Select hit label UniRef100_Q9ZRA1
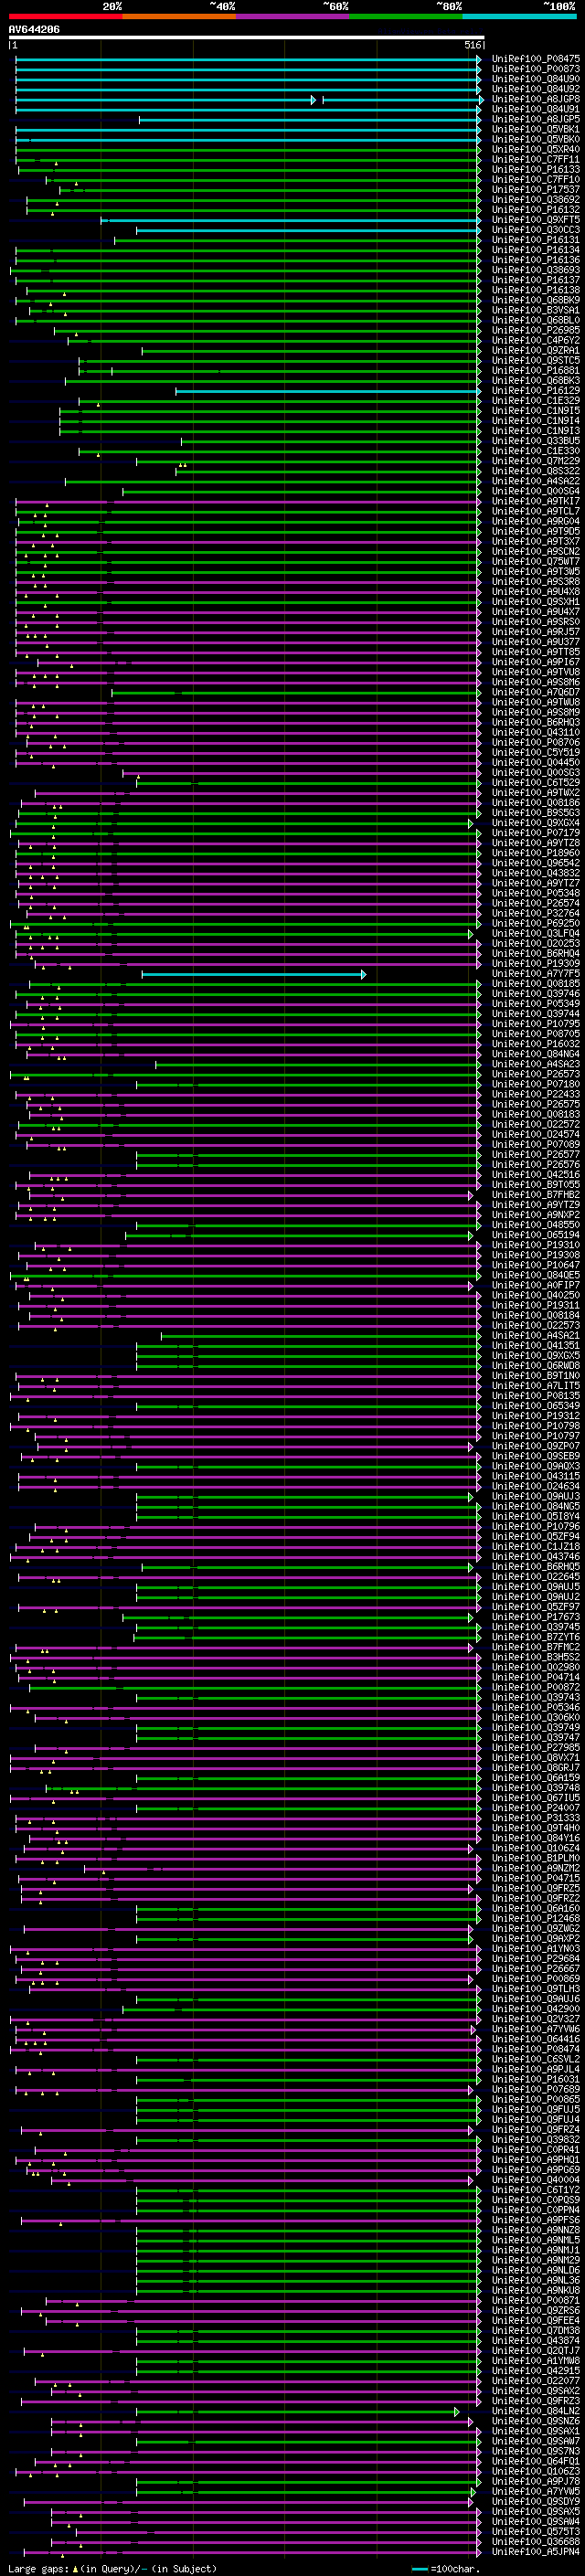 [535, 351]
